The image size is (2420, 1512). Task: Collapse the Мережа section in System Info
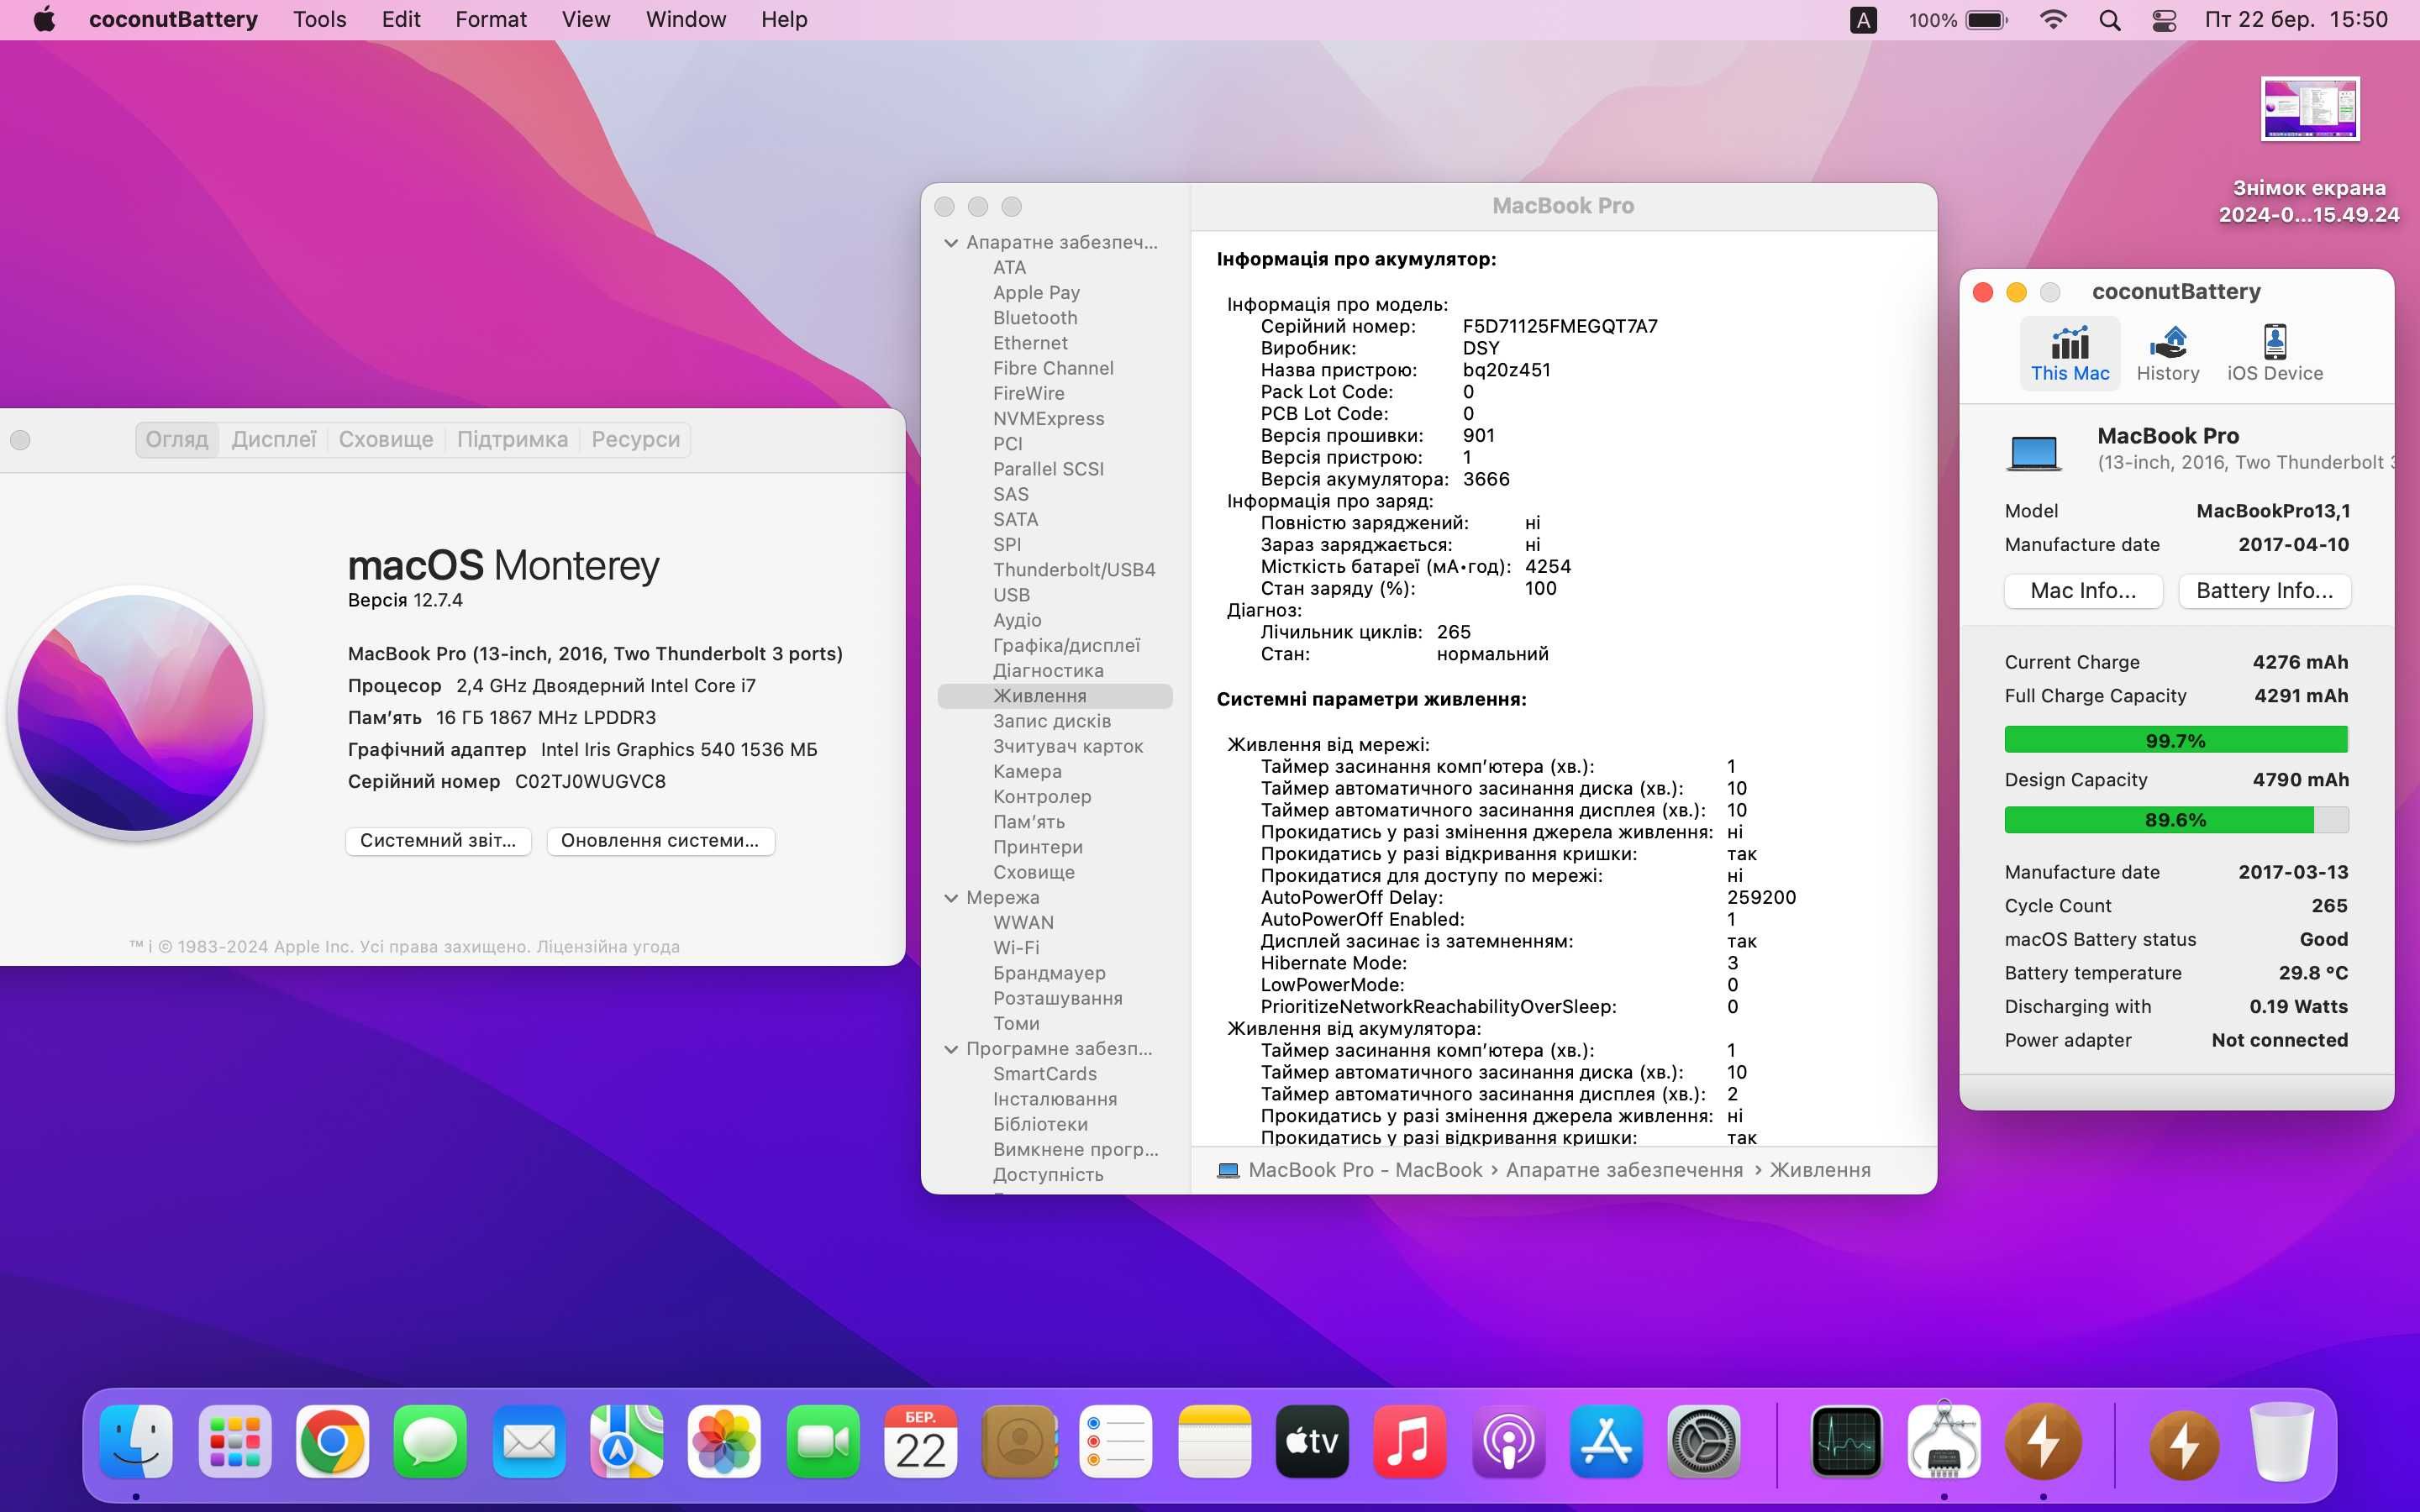click(x=953, y=897)
